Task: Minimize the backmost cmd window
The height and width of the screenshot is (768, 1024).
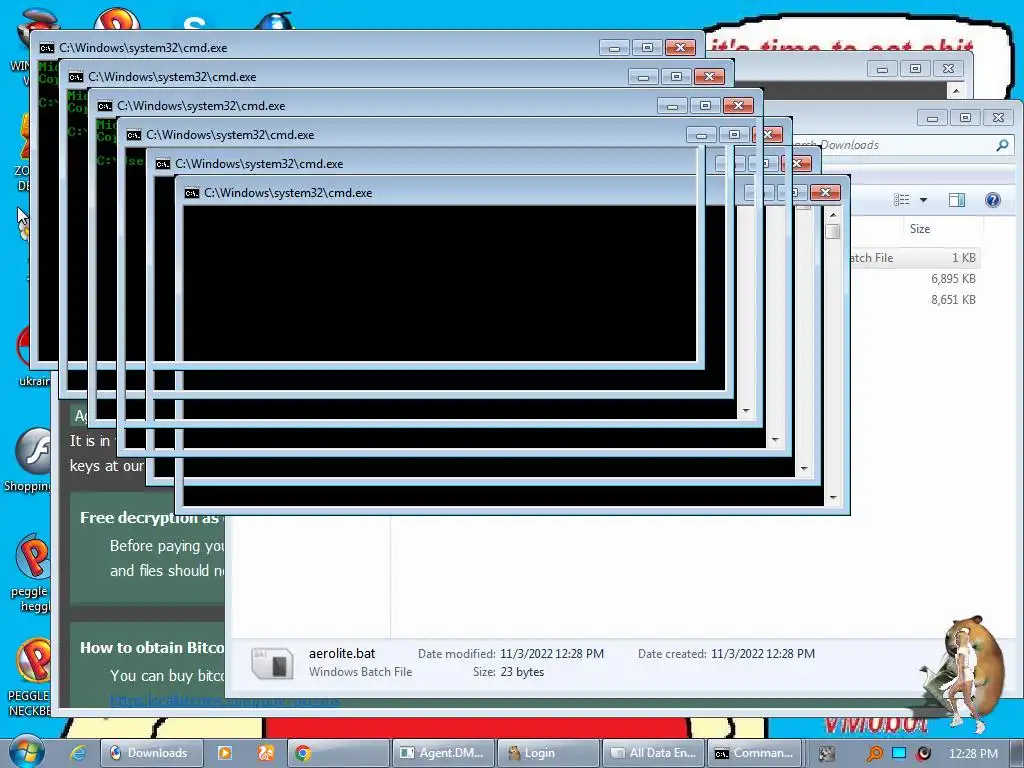Action: tap(614, 48)
